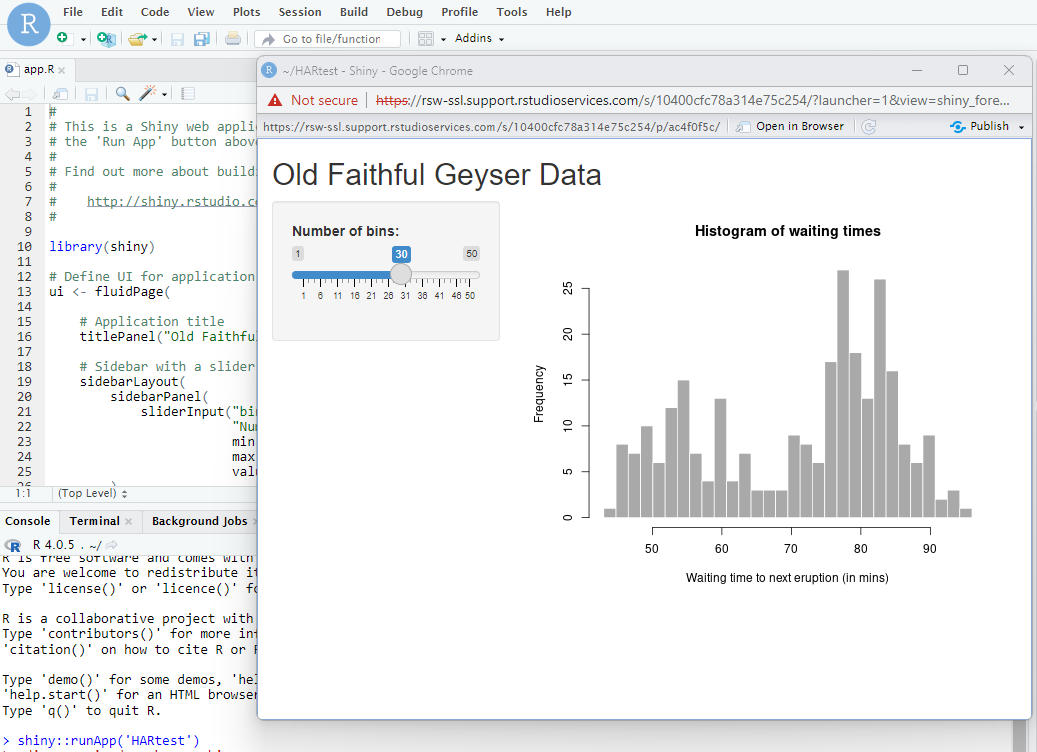Click the Number of bins slider handle
The width and height of the screenshot is (1037, 752).
pos(401,274)
